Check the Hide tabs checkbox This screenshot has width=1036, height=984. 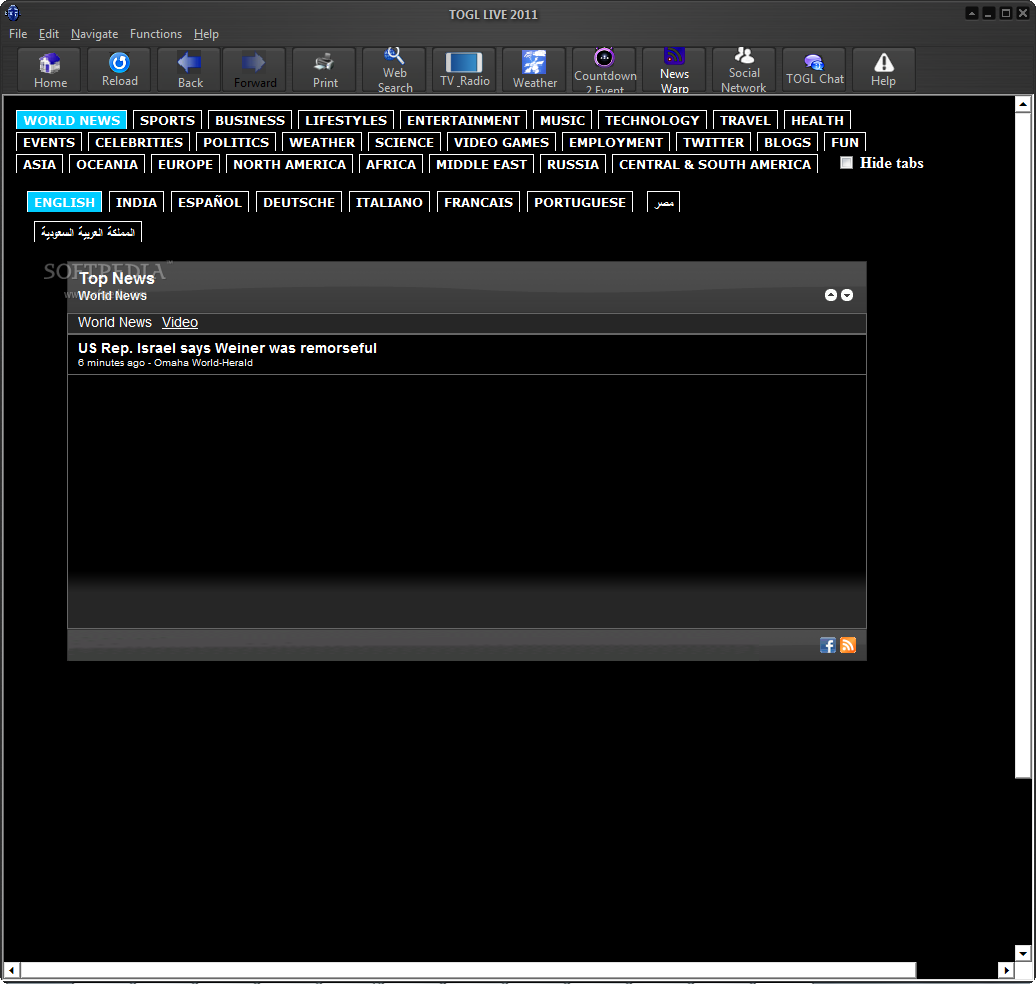click(846, 163)
